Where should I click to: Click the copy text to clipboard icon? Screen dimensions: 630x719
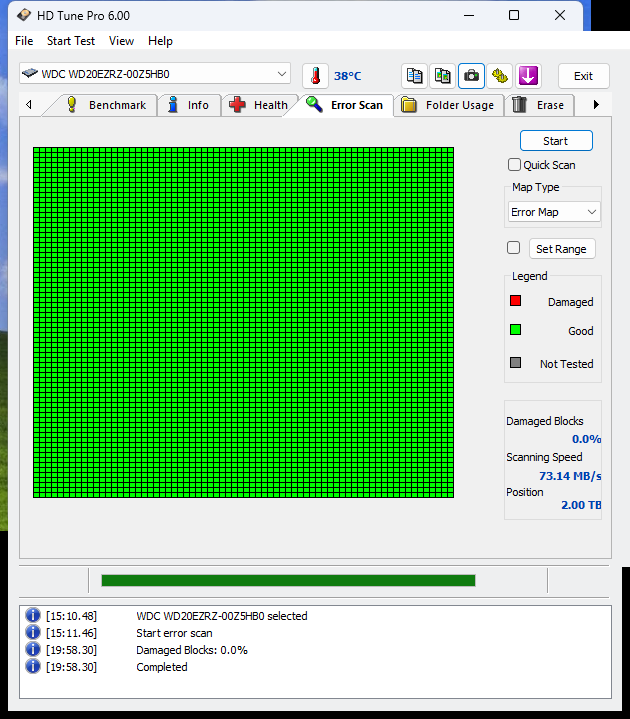pos(415,76)
